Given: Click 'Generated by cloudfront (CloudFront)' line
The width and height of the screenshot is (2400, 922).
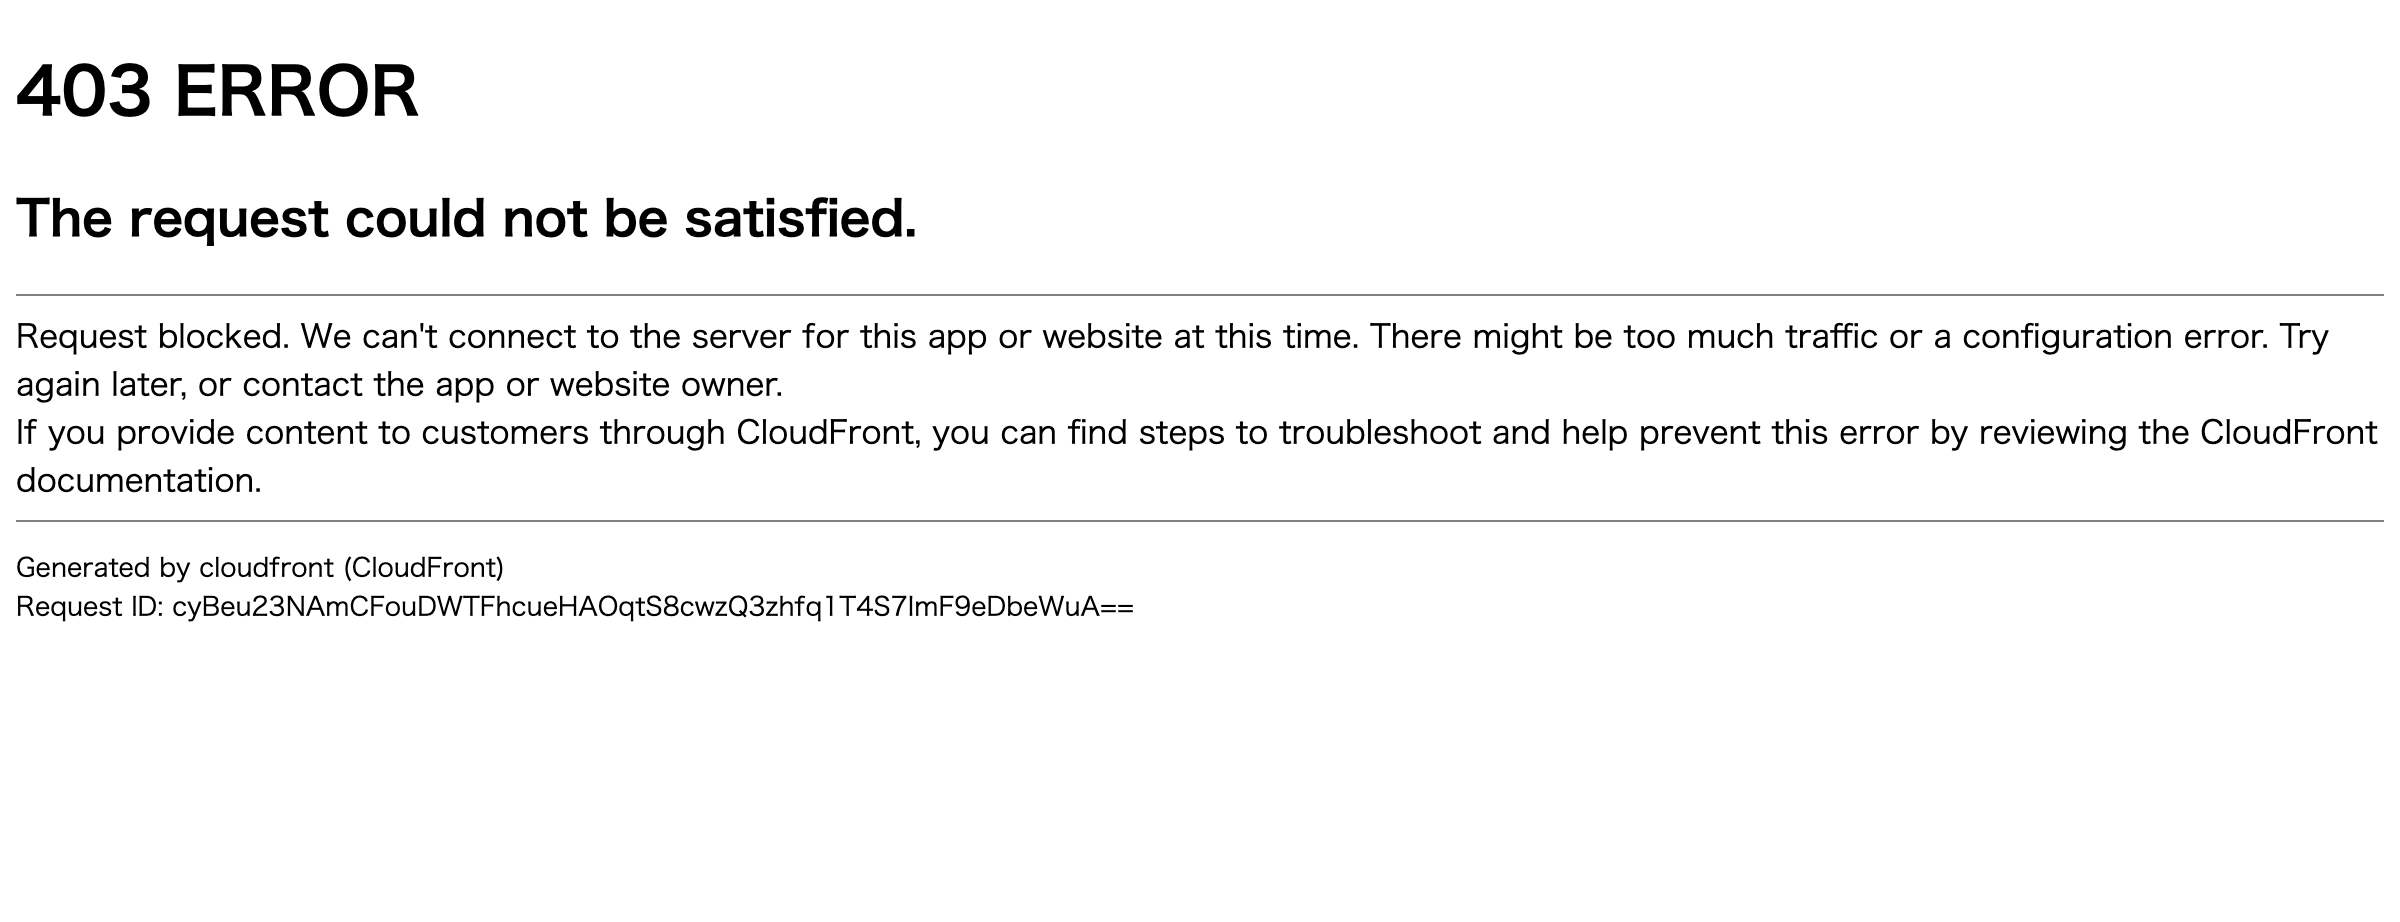Looking at the screenshot, I should click(260, 568).
